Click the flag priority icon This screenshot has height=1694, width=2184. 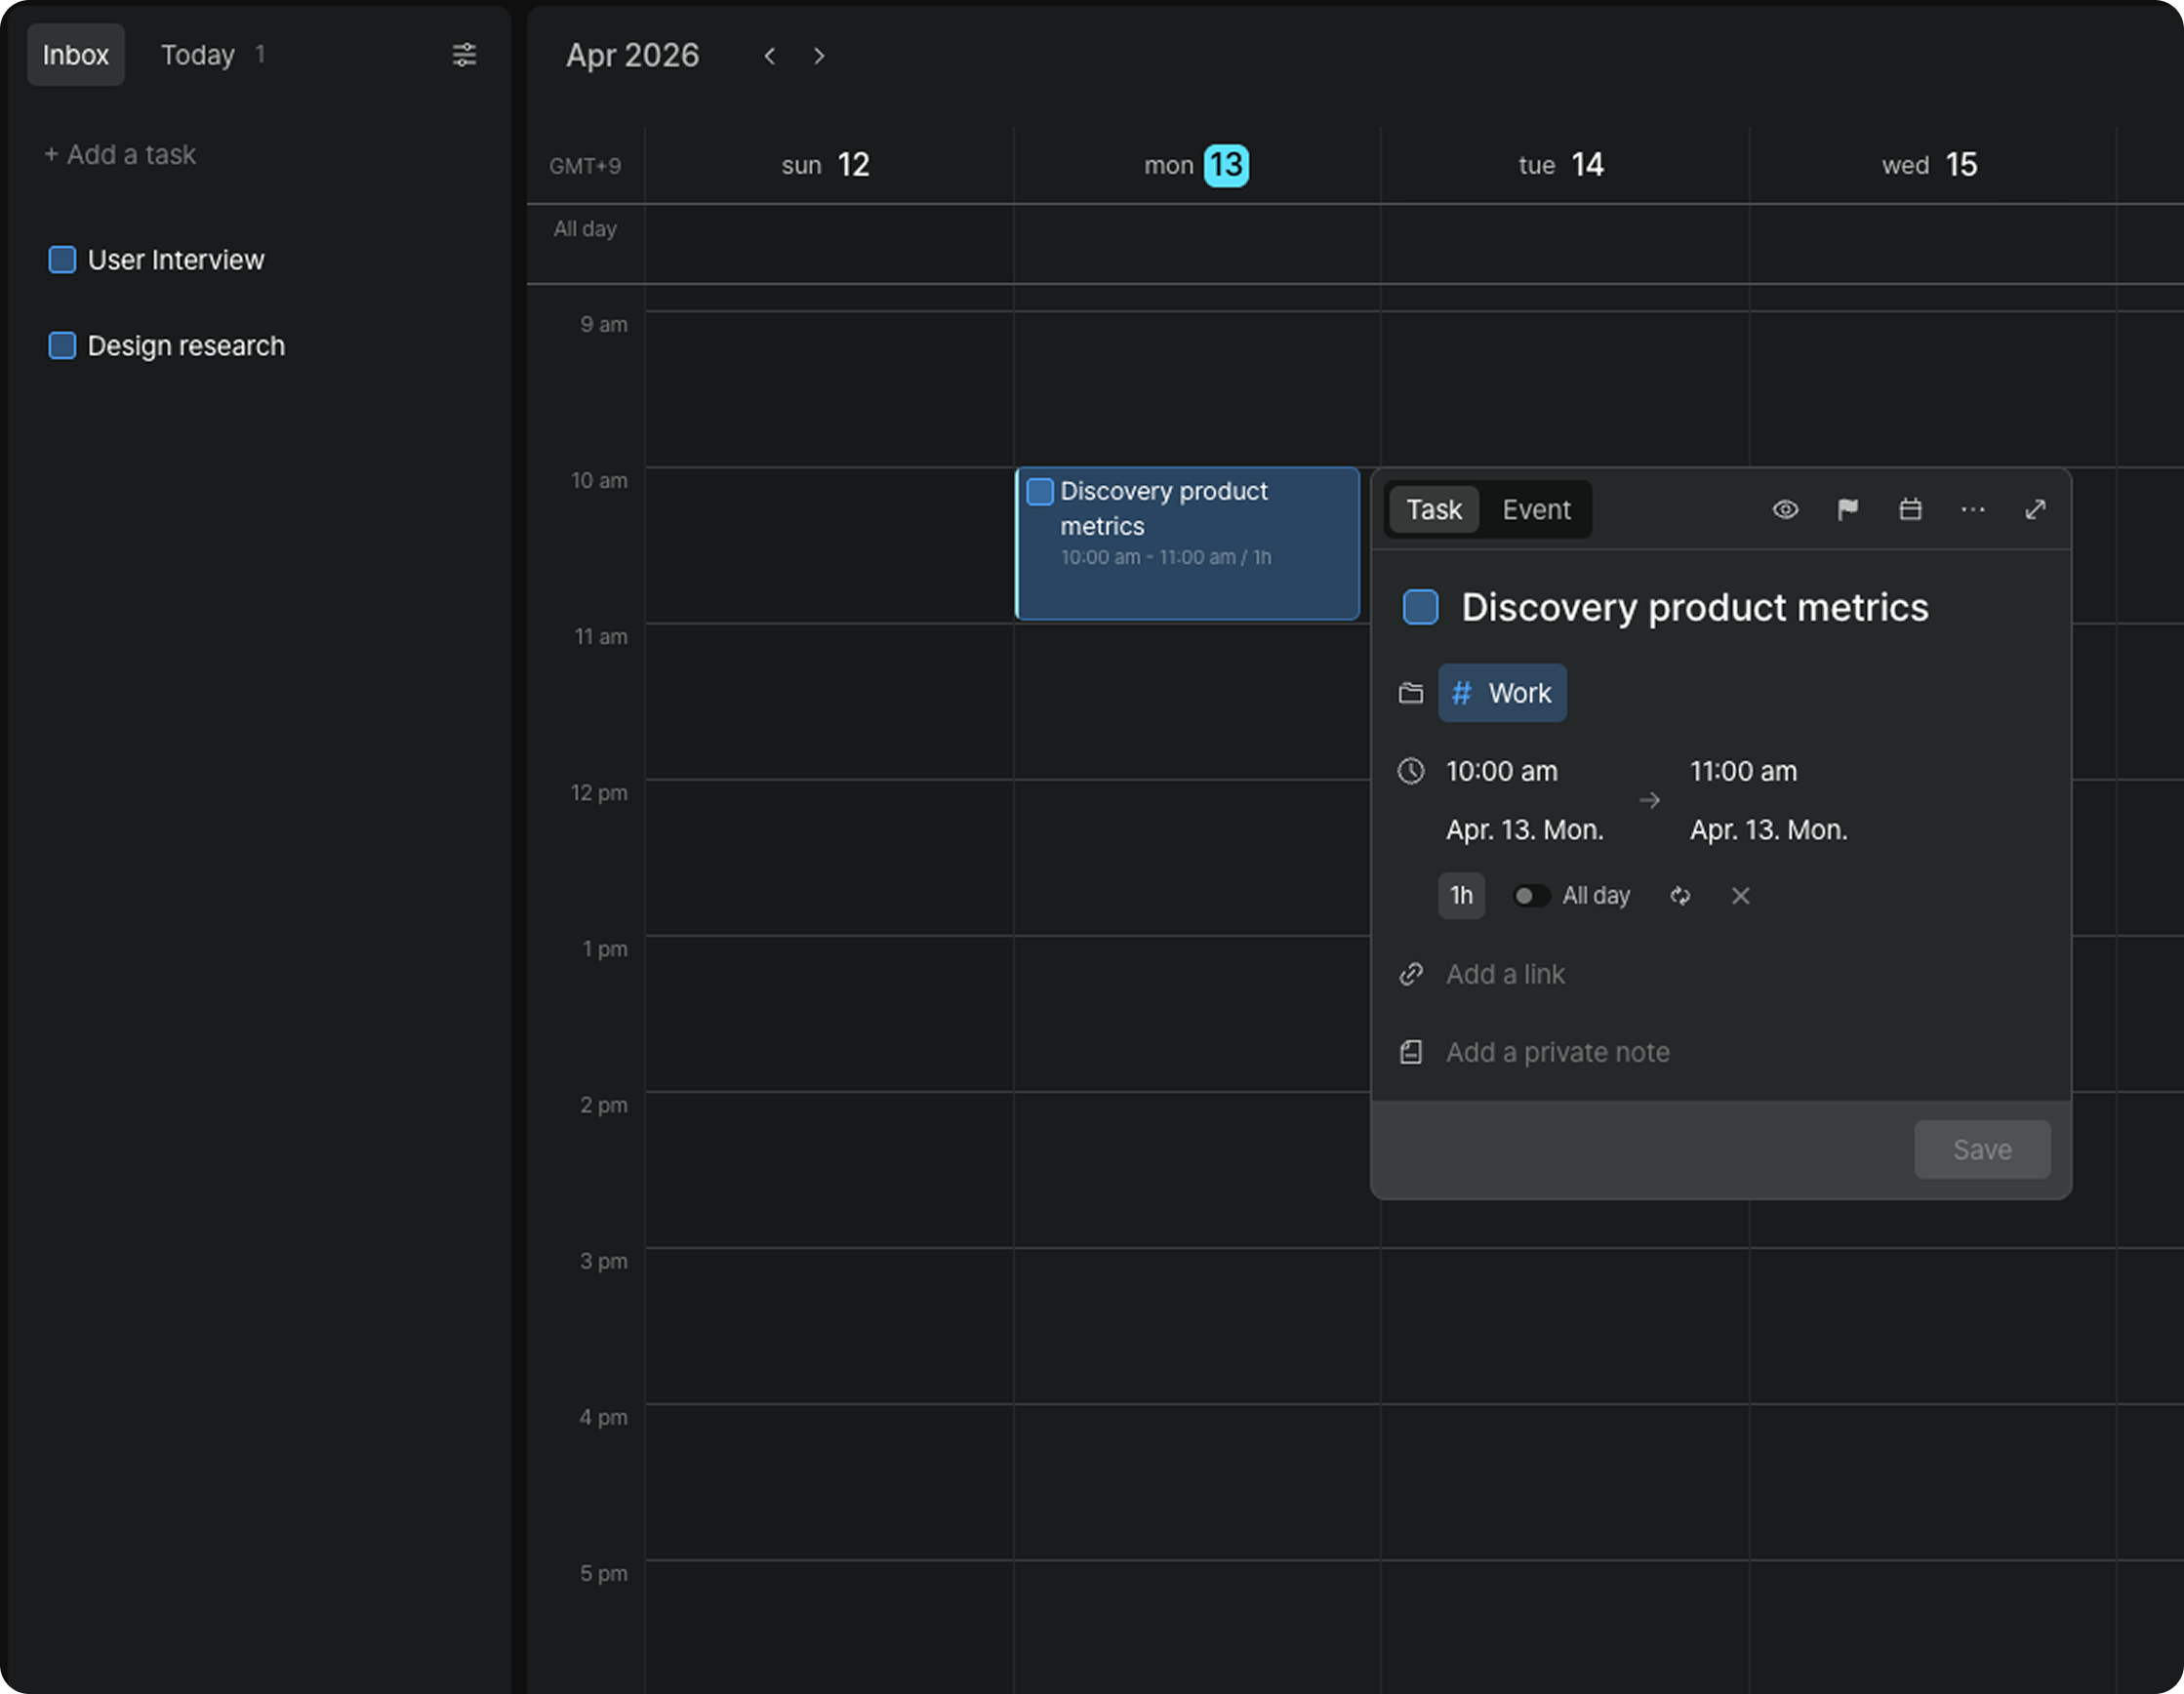tap(1847, 510)
